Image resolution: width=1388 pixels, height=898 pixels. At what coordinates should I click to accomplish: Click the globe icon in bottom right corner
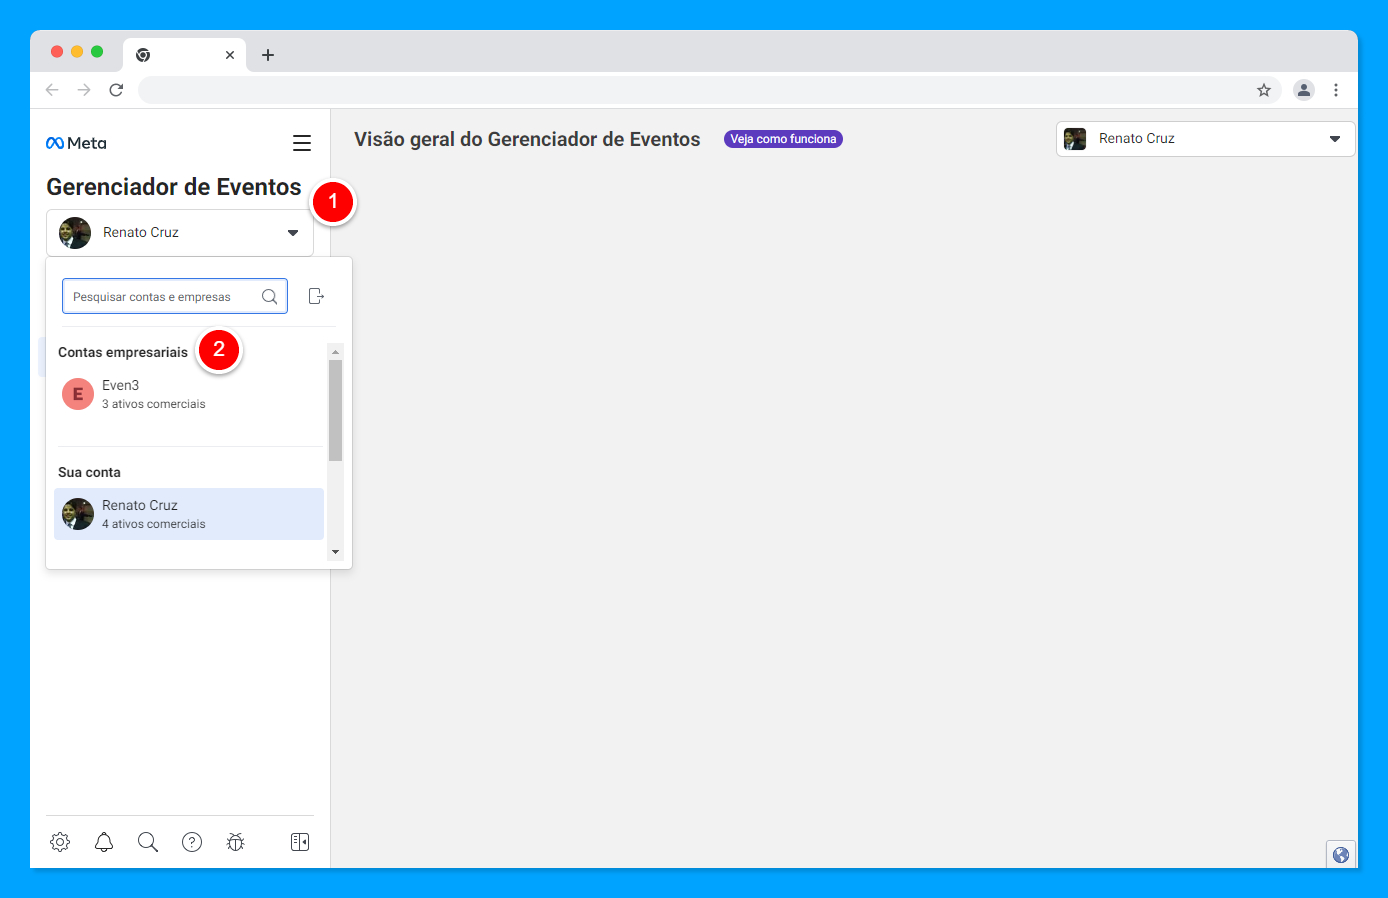[x=1341, y=855]
